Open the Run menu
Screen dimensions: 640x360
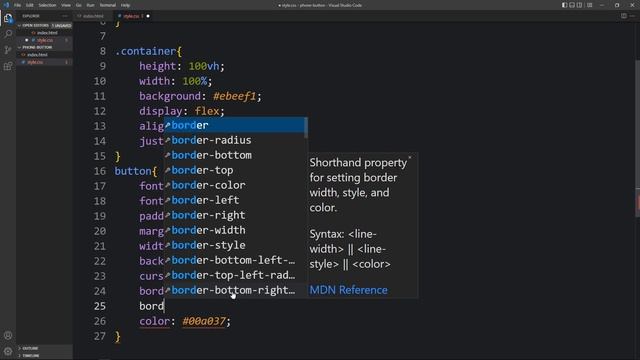[90, 5]
